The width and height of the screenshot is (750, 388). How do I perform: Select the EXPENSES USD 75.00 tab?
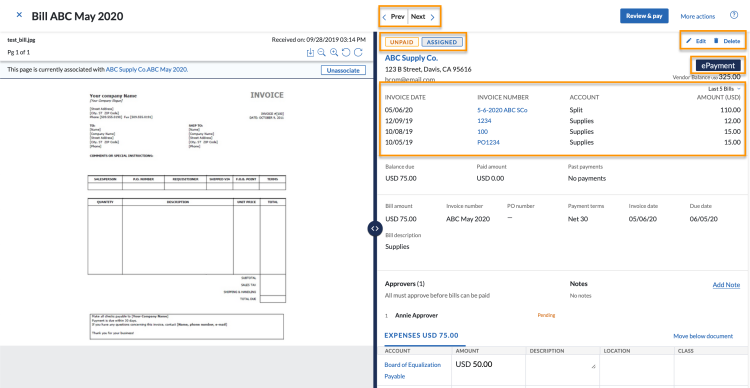coord(421,335)
